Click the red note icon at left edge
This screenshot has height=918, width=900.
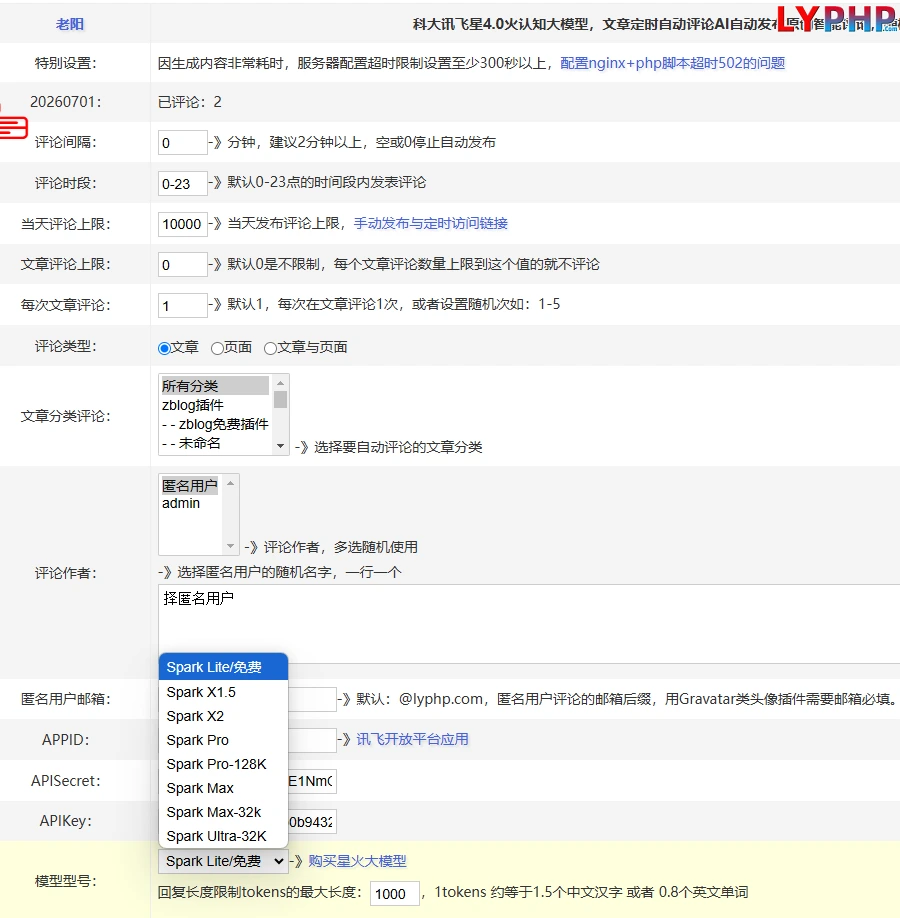click(13, 126)
